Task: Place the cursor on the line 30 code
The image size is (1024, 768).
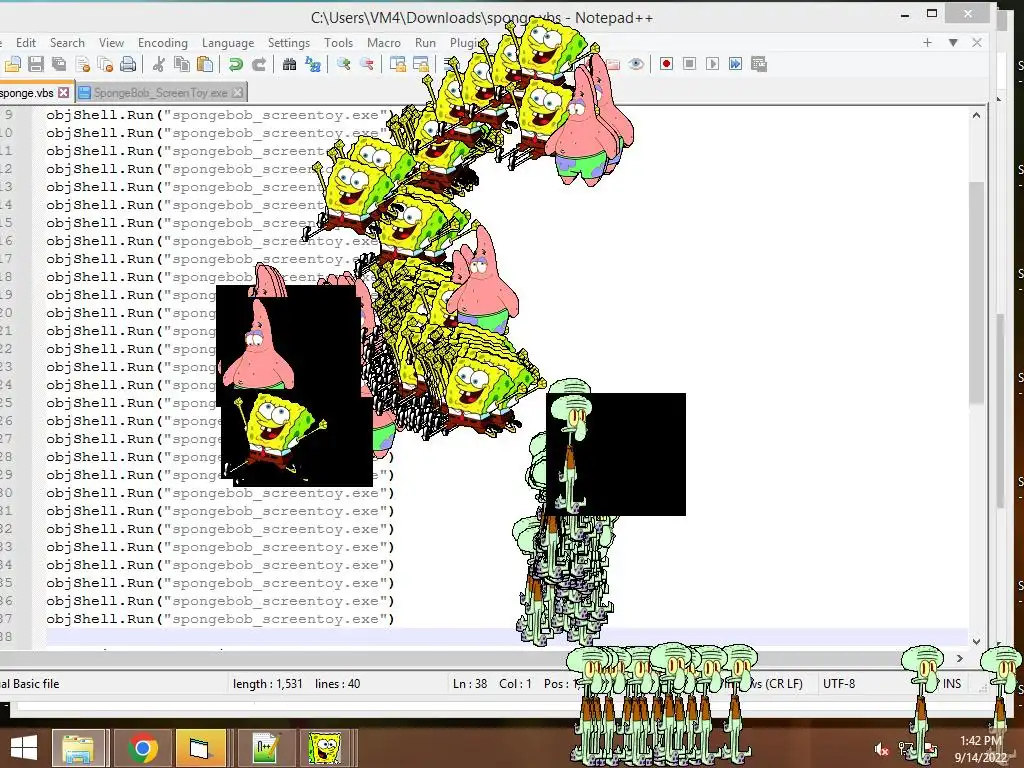Action: (220, 493)
